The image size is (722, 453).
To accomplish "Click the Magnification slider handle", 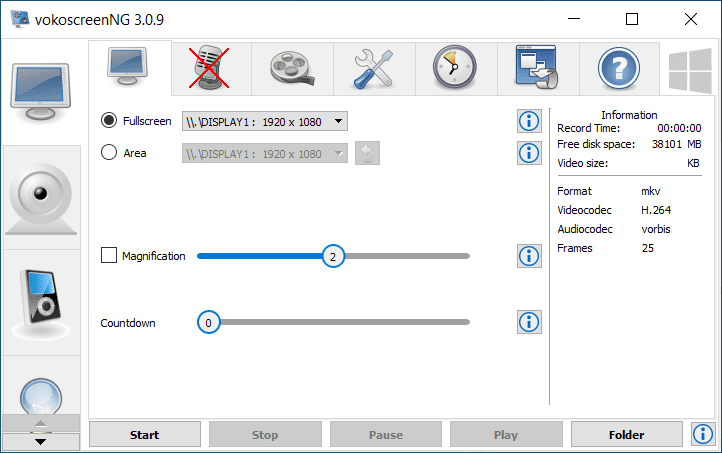I will point(333,256).
